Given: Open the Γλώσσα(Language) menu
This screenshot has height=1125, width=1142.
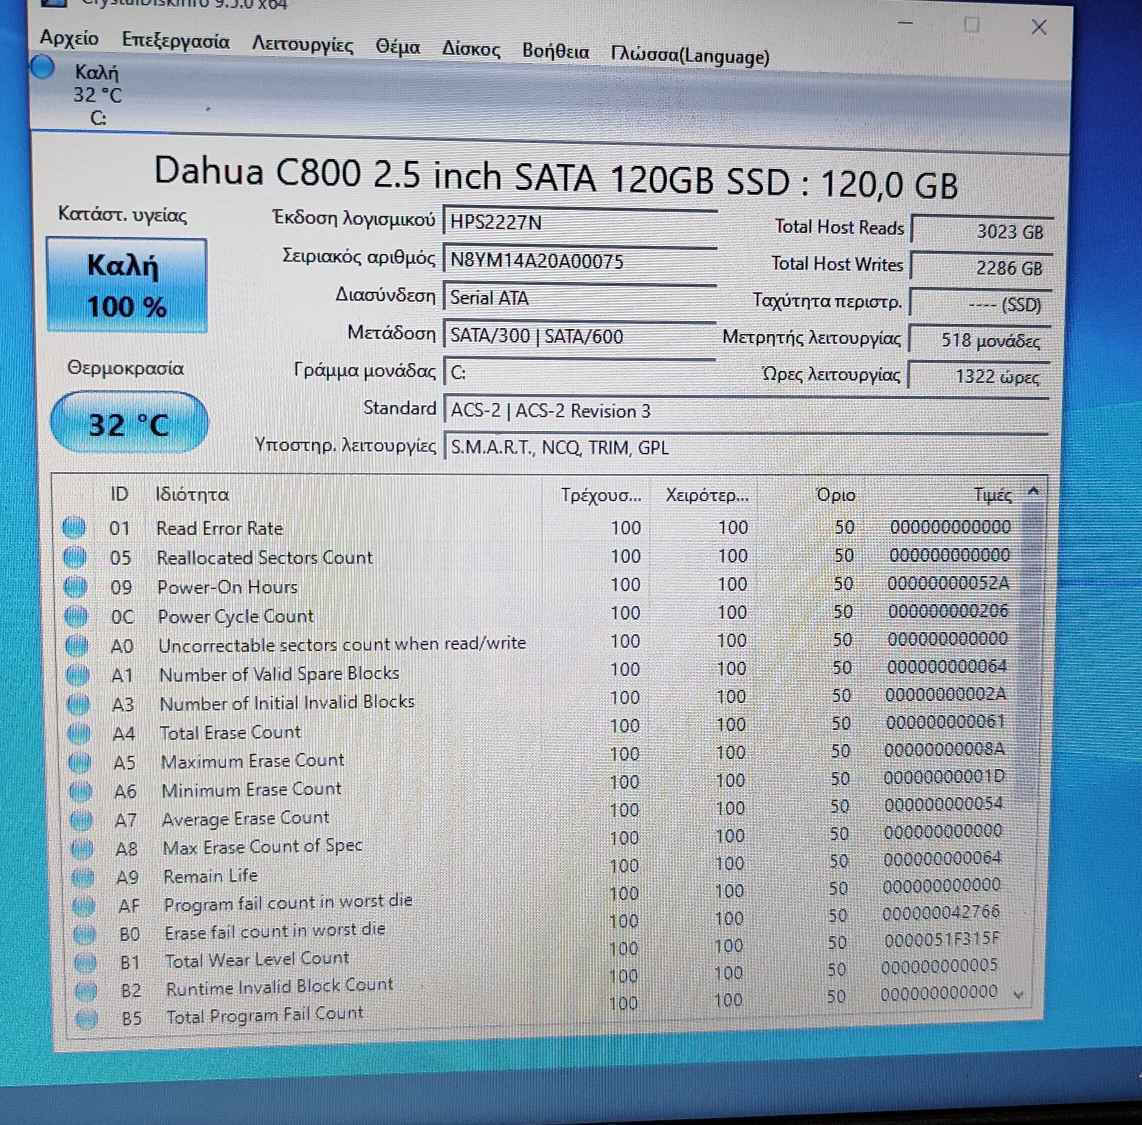Looking at the screenshot, I should pos(690,56).
